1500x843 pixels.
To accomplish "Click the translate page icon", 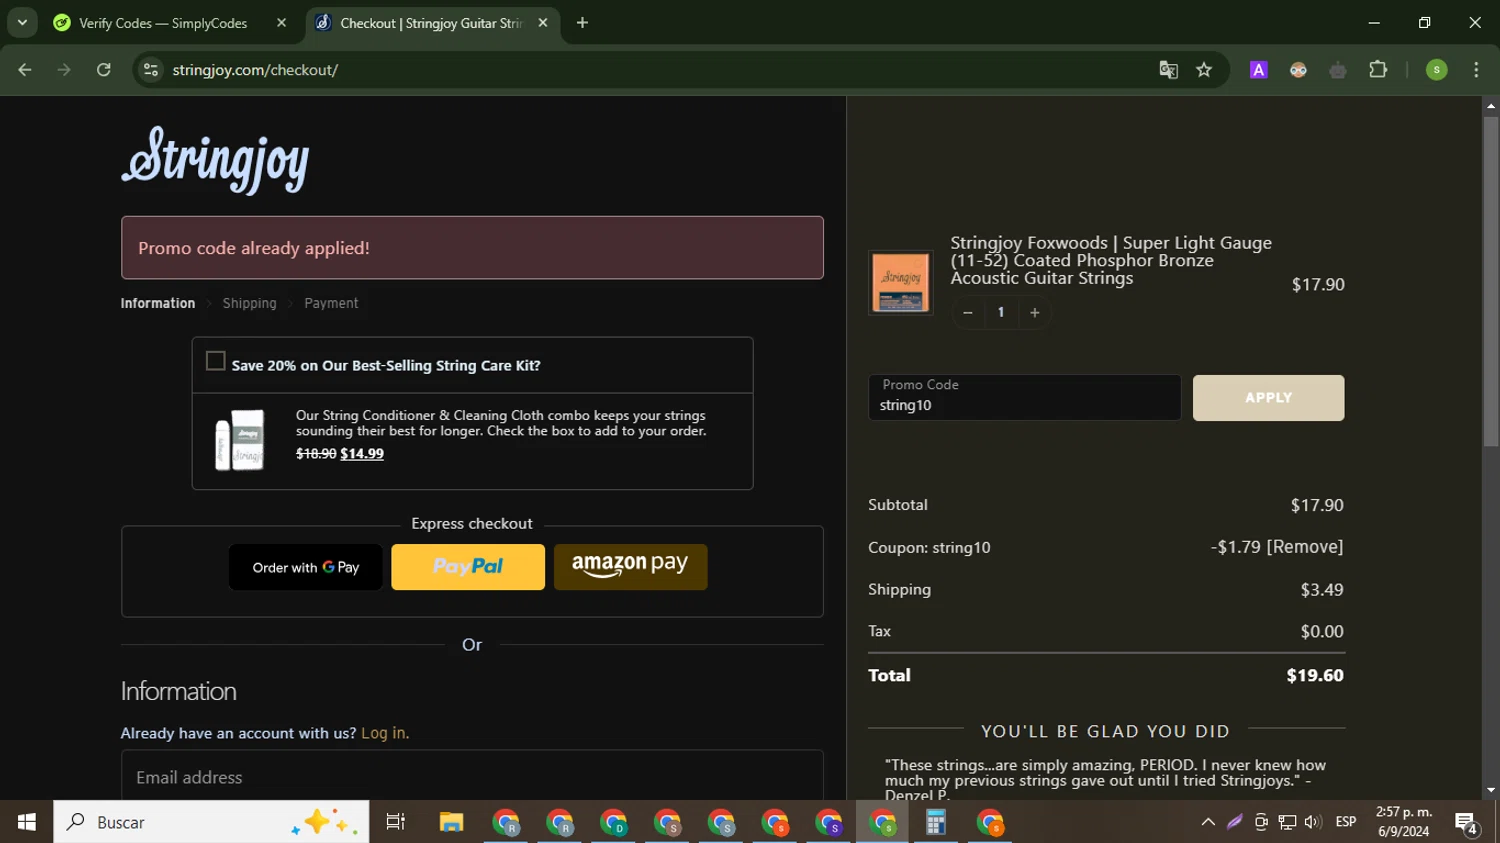I will (1168, 70).
